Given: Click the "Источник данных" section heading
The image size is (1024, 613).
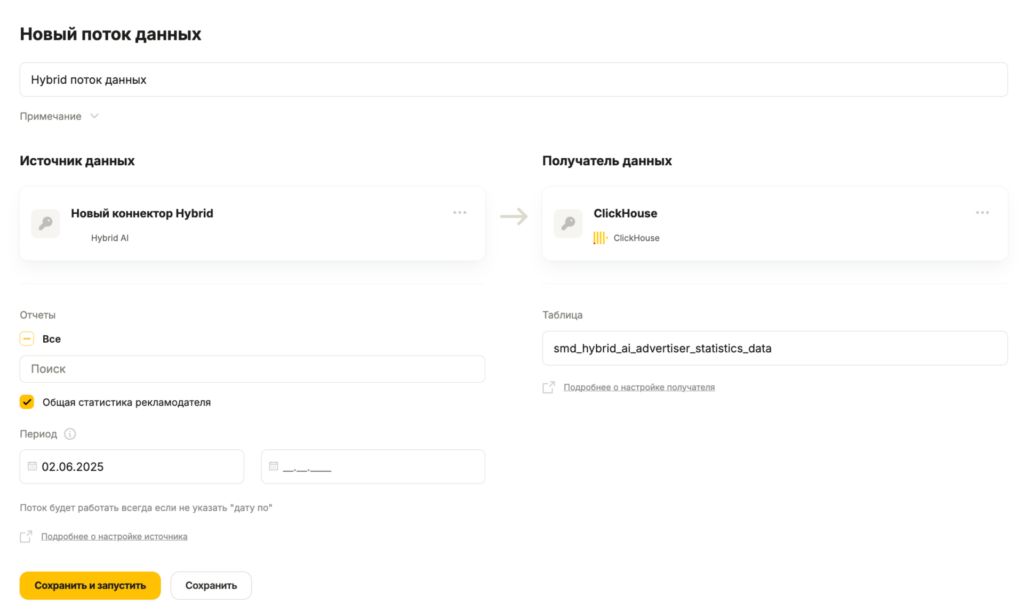Looking at the screenshot, I should [x=77, y=161].
